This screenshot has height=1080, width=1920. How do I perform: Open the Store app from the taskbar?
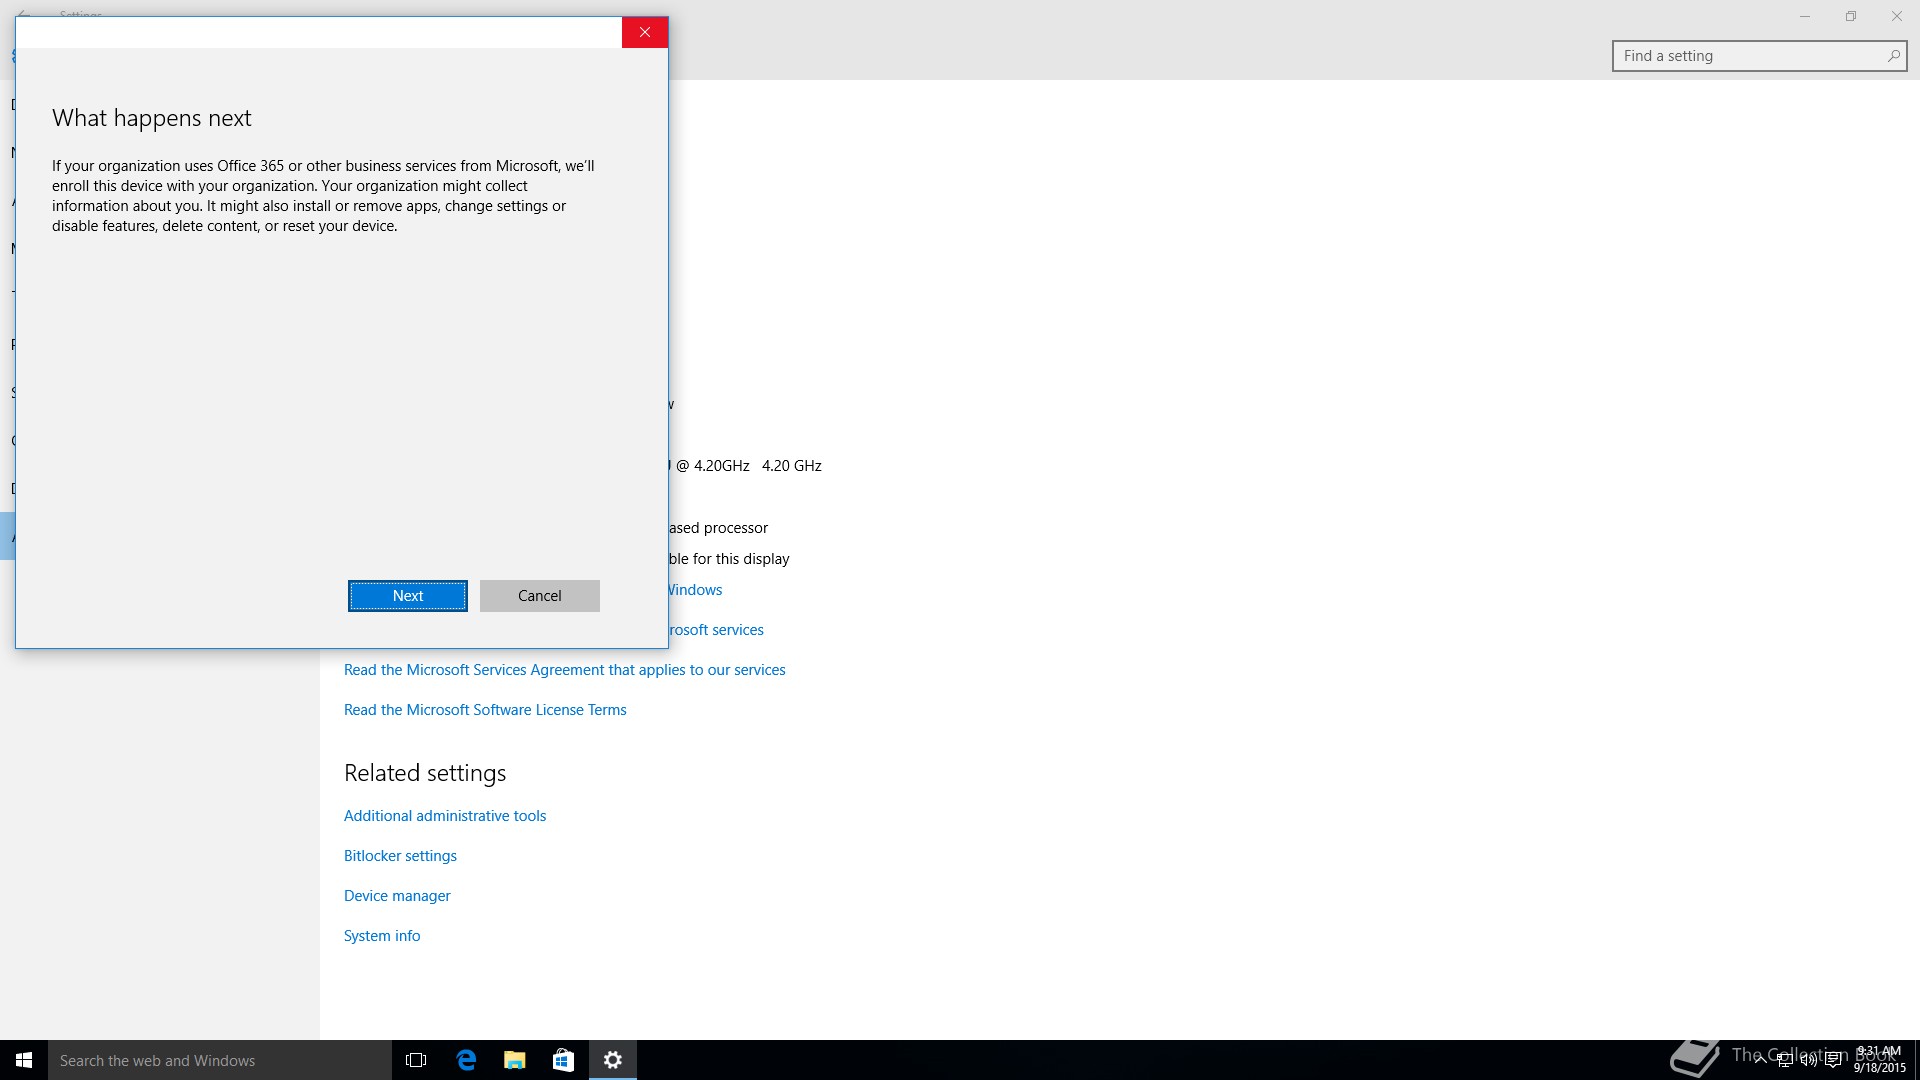click(x=564, y=1060)
